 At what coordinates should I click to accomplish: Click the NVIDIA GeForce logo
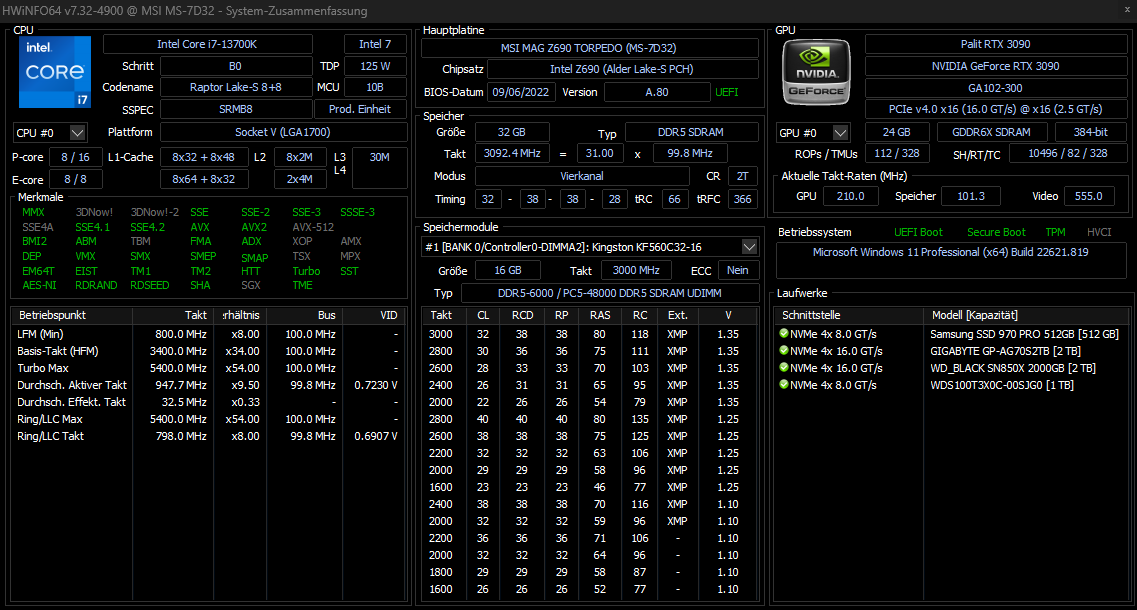pos(816,72)
